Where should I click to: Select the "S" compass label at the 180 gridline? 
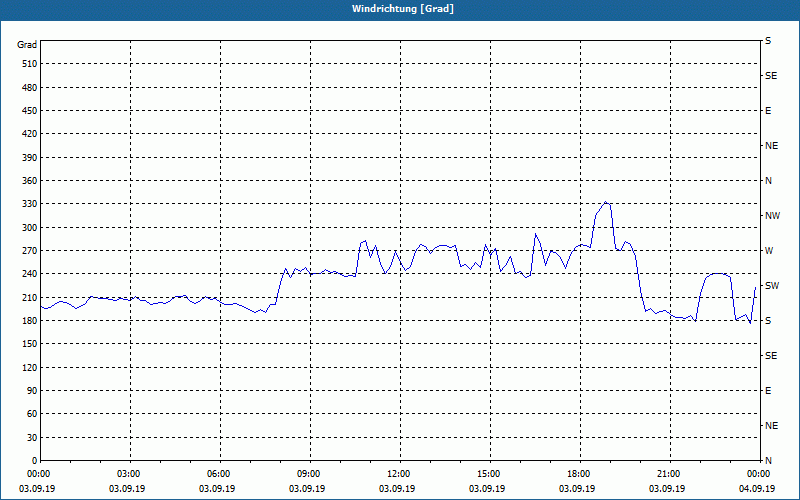(768, 321)
